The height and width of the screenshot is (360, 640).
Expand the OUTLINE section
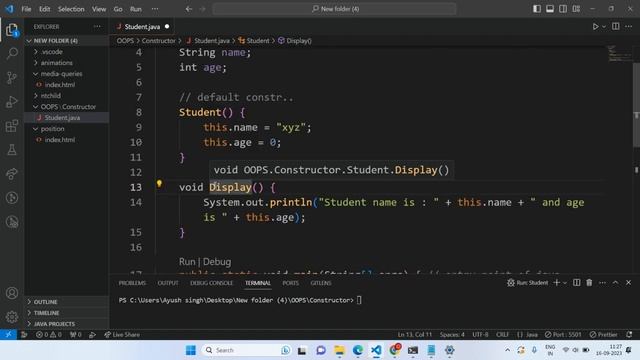coord(67,302)
